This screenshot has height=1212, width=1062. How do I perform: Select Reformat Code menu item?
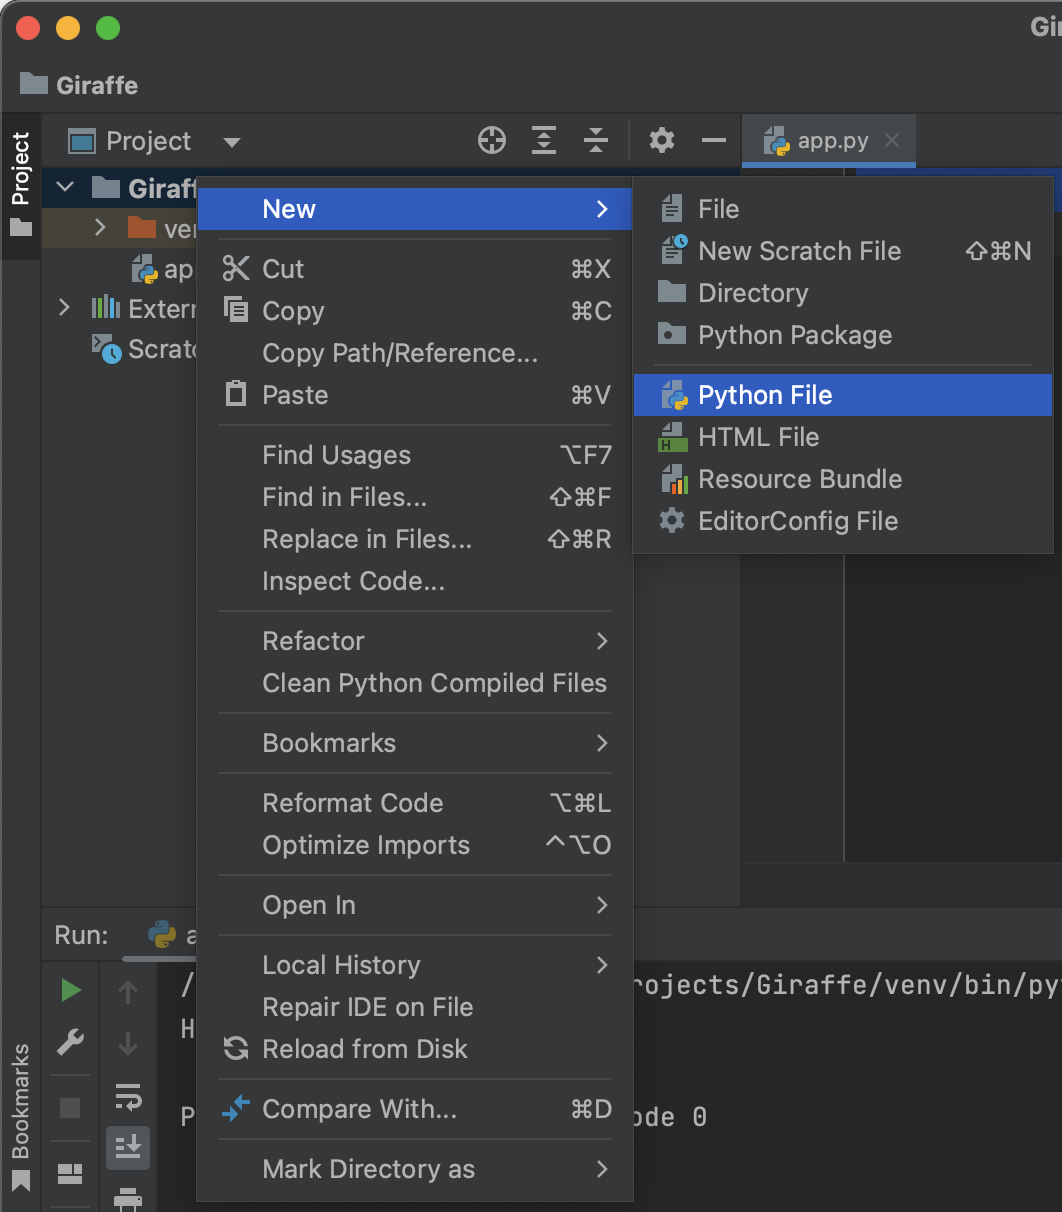(x=415, y=803)
